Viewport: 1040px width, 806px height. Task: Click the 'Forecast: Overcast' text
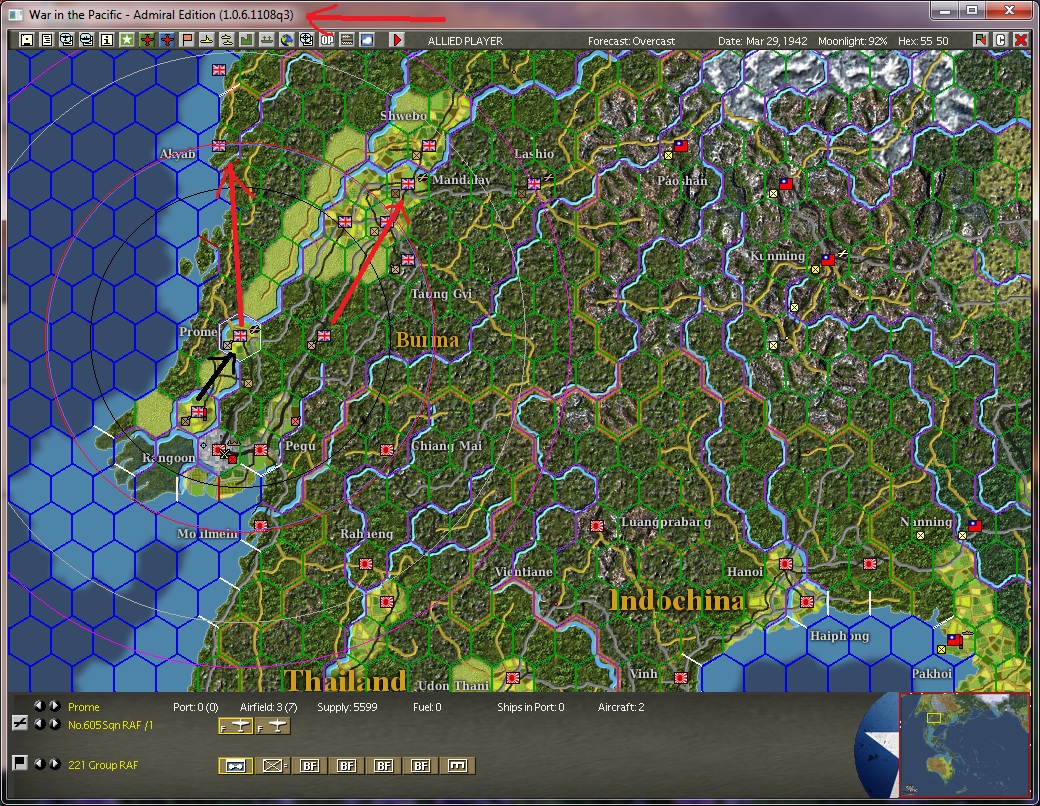(x=631, y=41)
